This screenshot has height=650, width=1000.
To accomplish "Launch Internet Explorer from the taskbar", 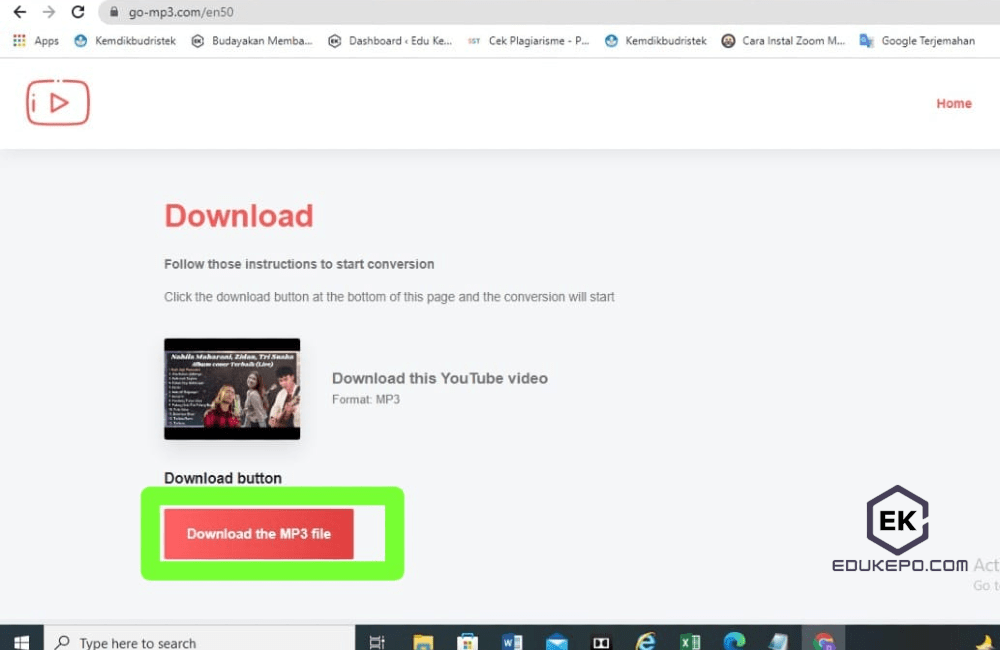I will click(646, 640).
